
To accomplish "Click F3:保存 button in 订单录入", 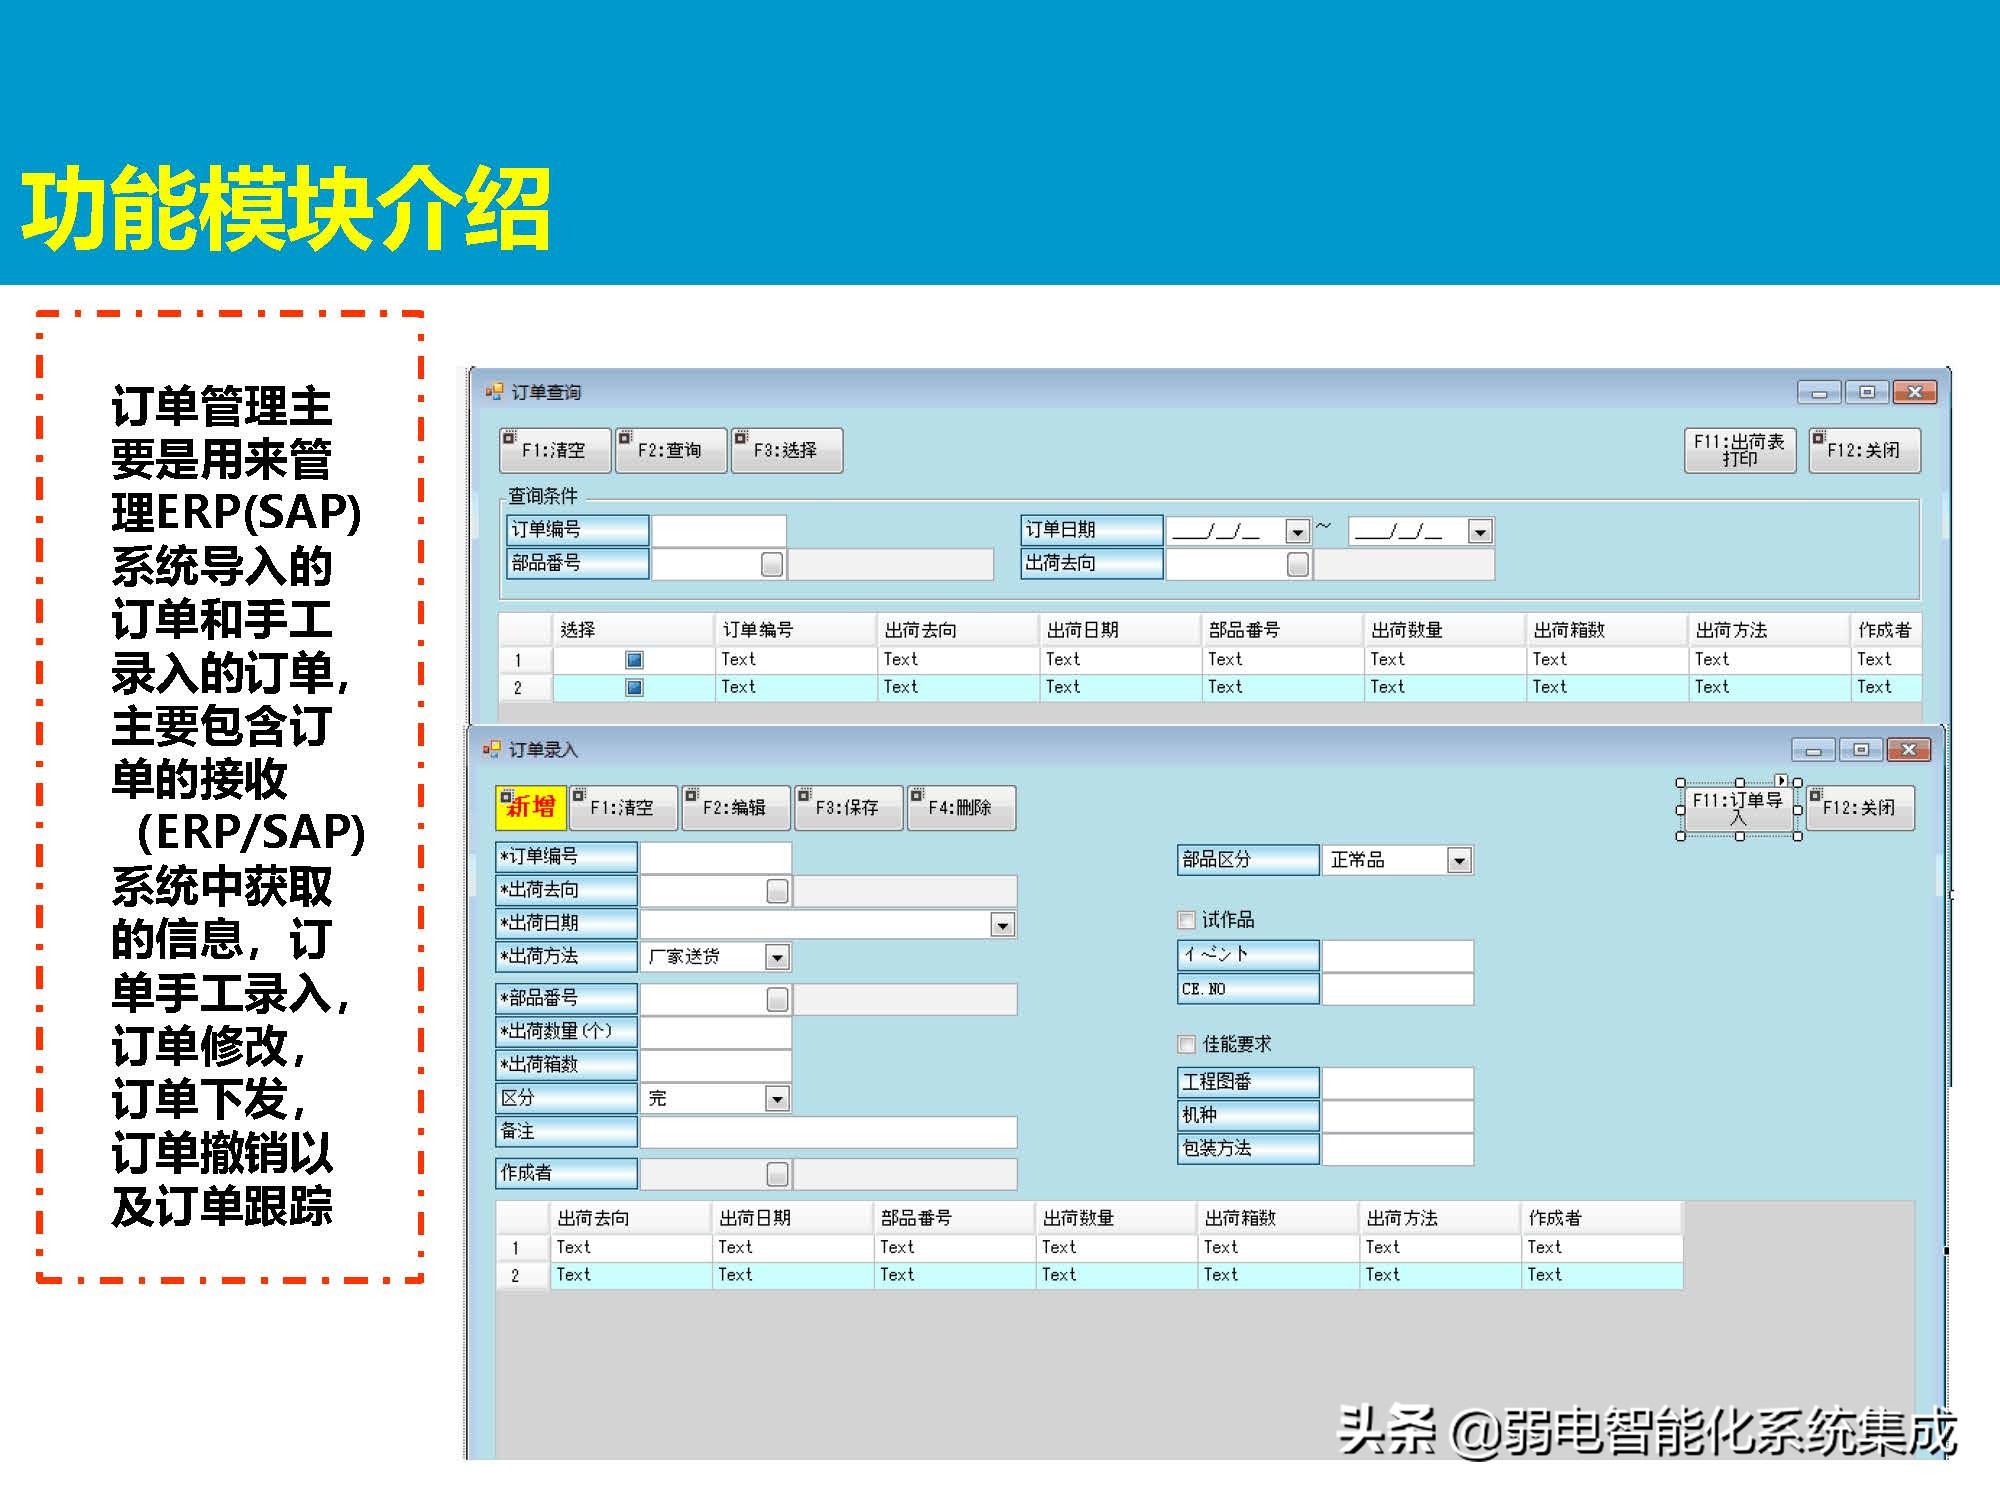I will pos(849,807).
